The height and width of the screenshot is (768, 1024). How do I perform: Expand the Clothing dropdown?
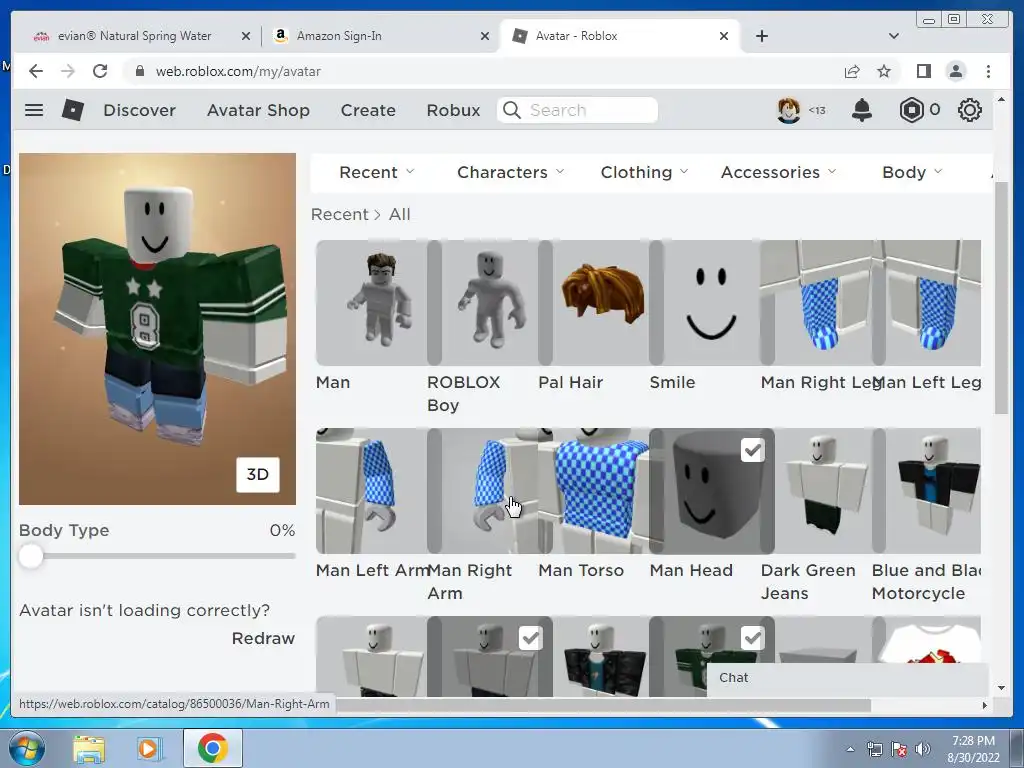pos(645,172)
